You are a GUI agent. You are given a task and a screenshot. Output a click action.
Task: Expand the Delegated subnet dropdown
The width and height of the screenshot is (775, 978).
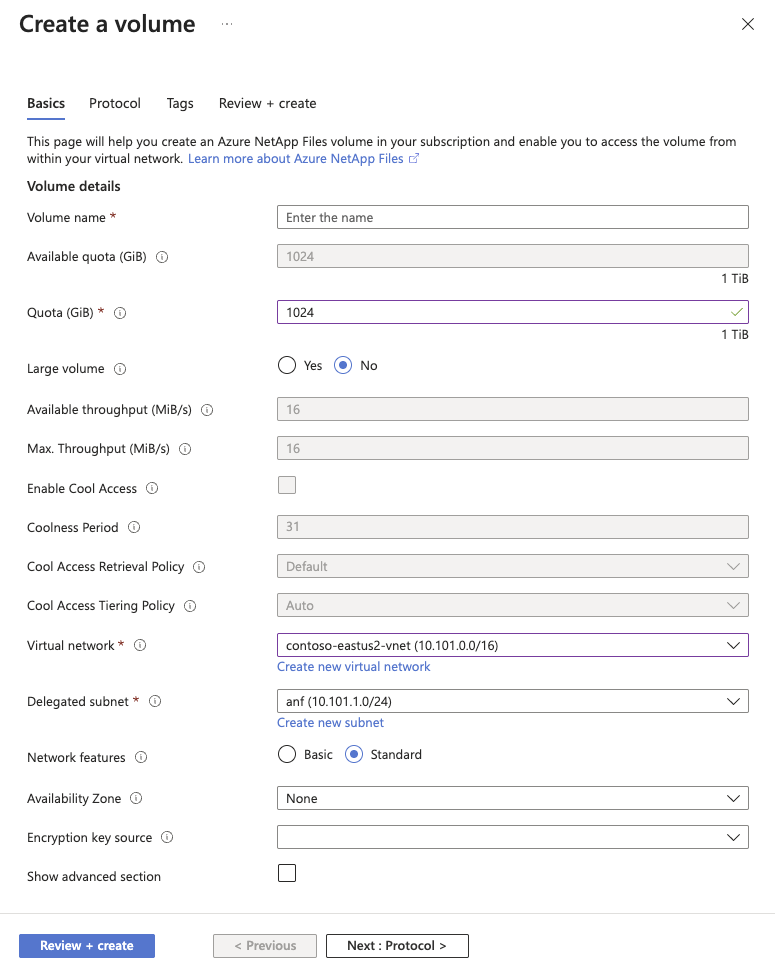pyautogui.click(x=512, y=702)
